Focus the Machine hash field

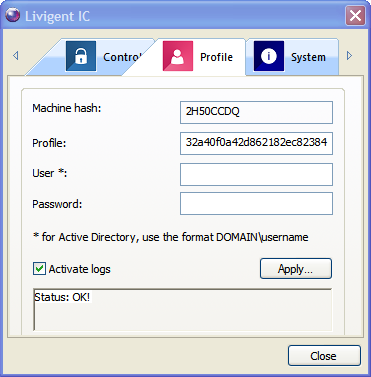pos(256,112)
